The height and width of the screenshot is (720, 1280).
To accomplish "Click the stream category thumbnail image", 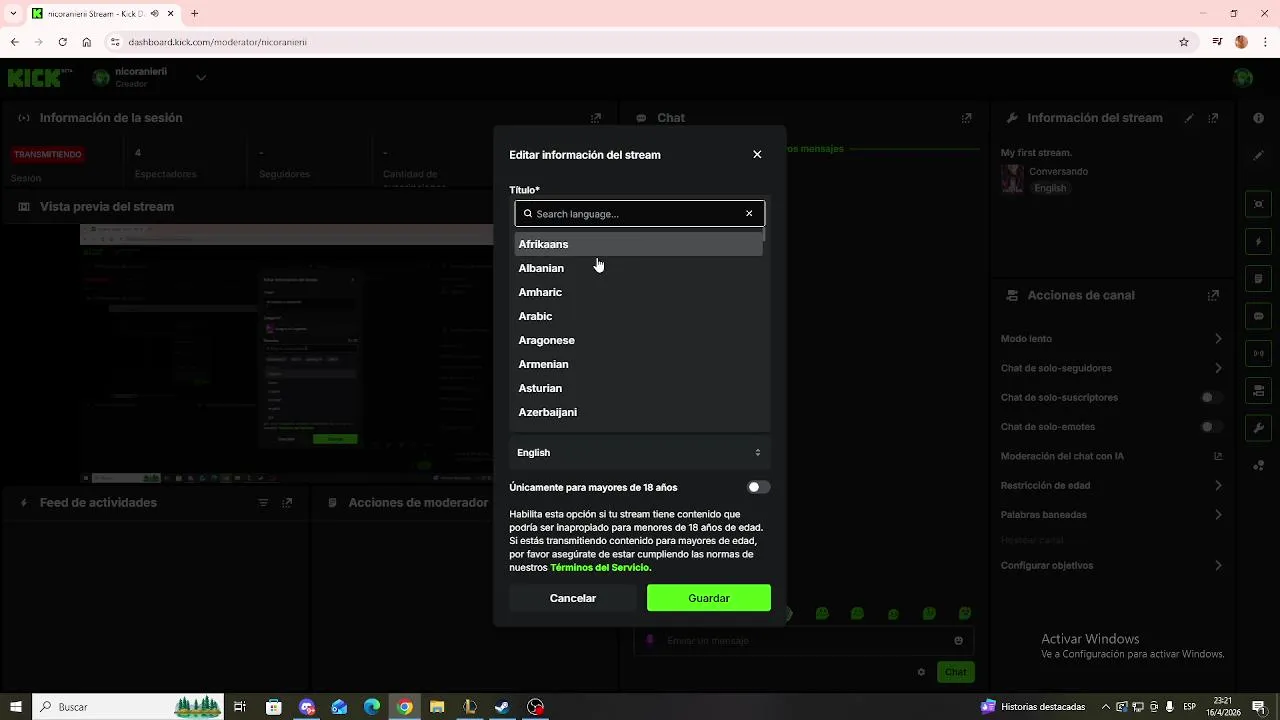I will tap(1012, 179).
